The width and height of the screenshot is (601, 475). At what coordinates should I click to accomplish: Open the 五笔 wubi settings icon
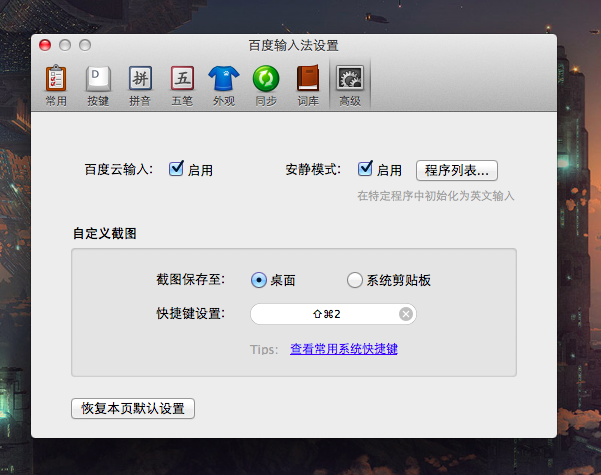click(182, 85)
